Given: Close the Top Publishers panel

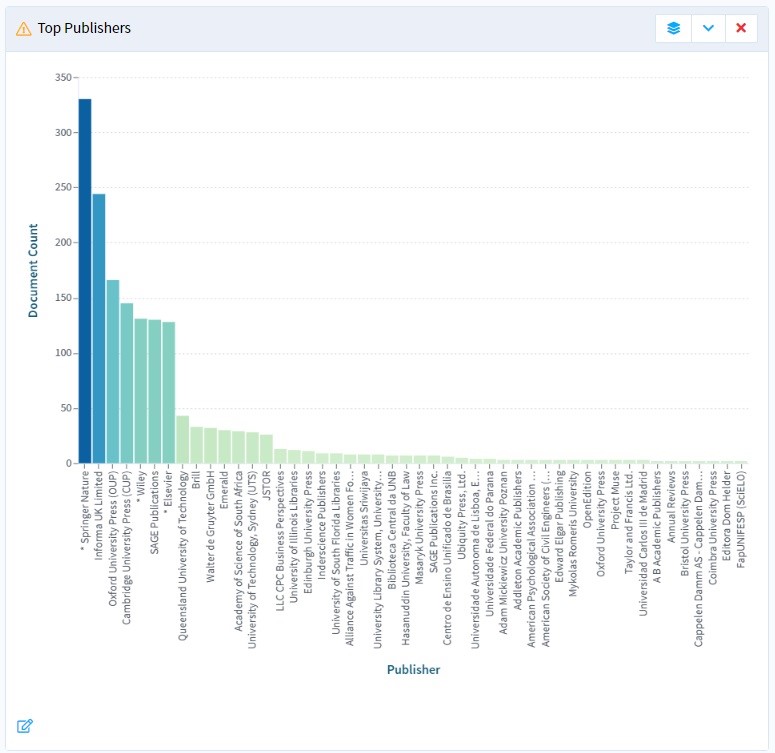Looking at the screenshot, I should (x=741, y=28).
